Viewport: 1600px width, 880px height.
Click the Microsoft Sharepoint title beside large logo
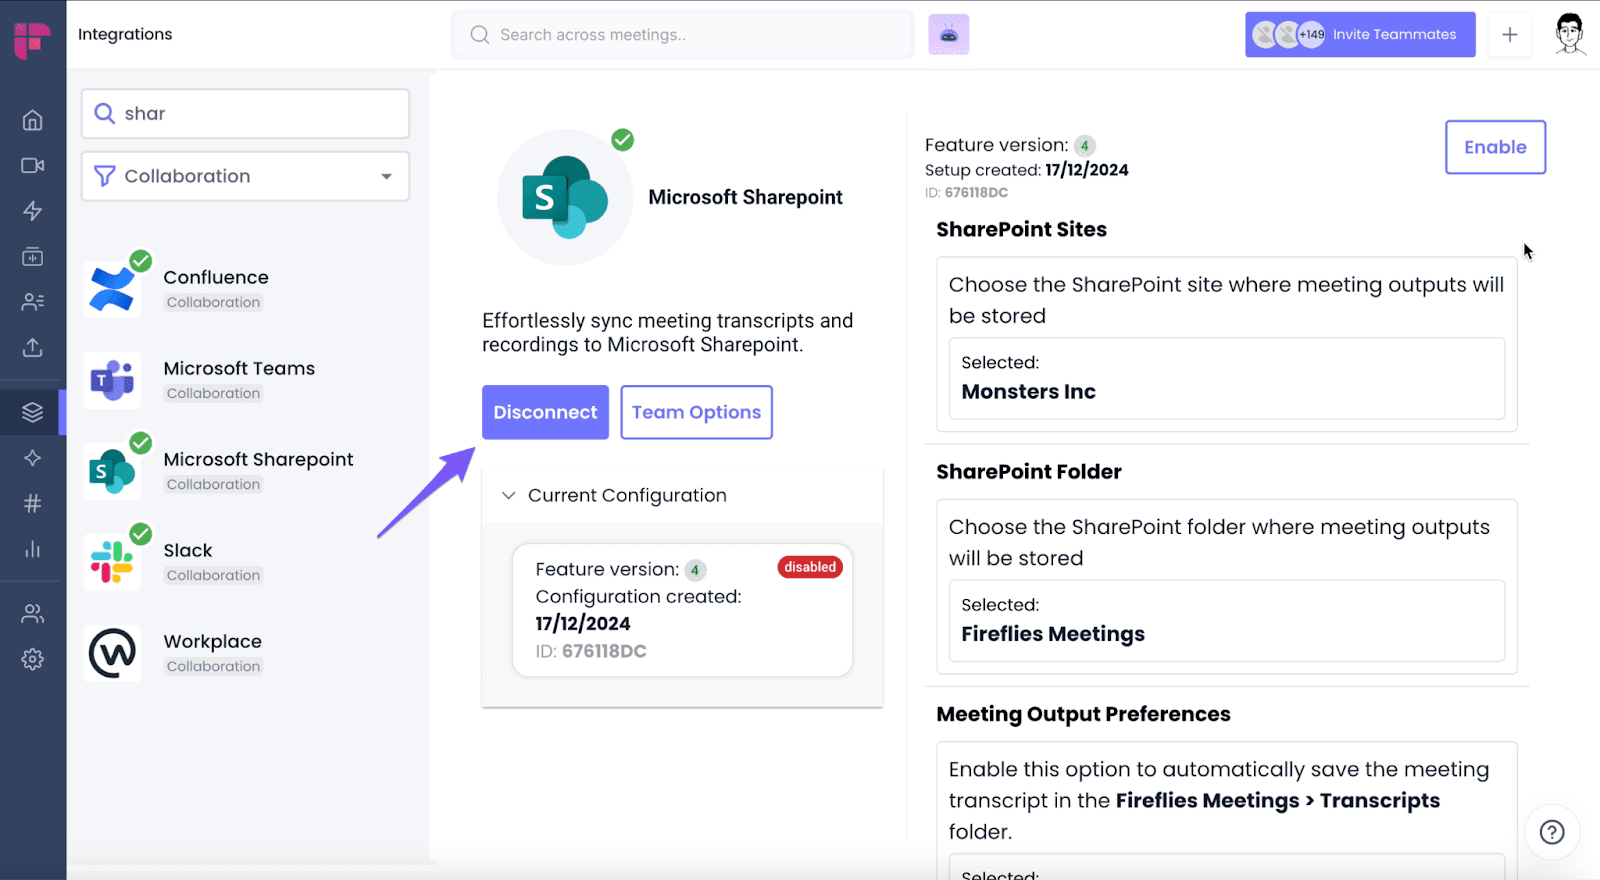pos(745,197)
